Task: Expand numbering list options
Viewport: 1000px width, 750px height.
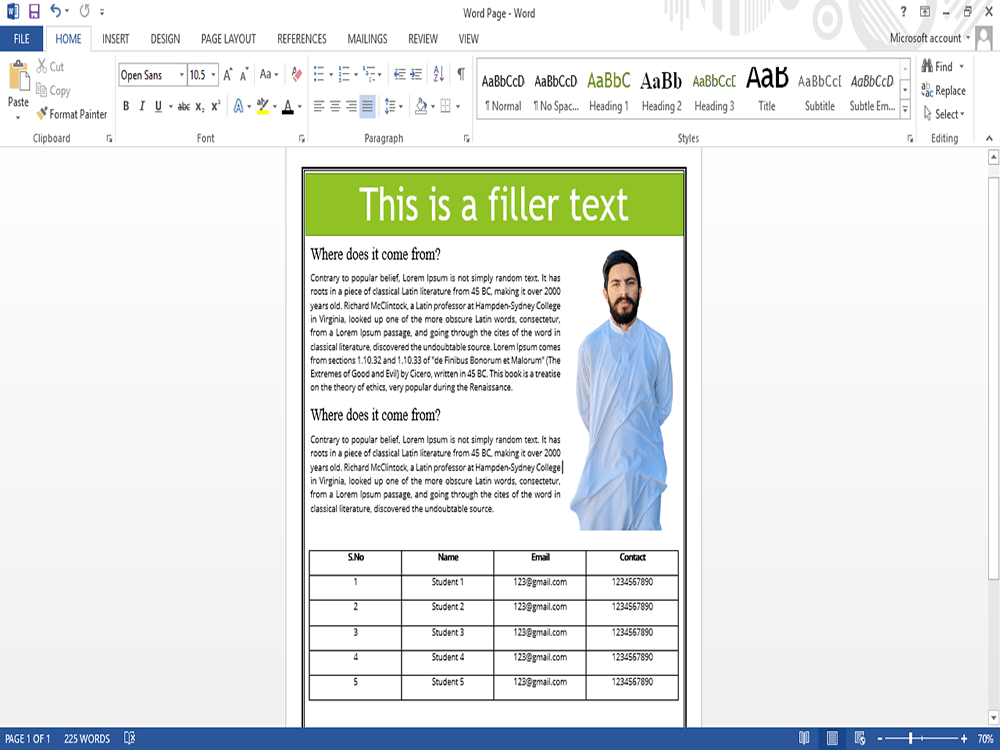Action: tap(355, 75)
